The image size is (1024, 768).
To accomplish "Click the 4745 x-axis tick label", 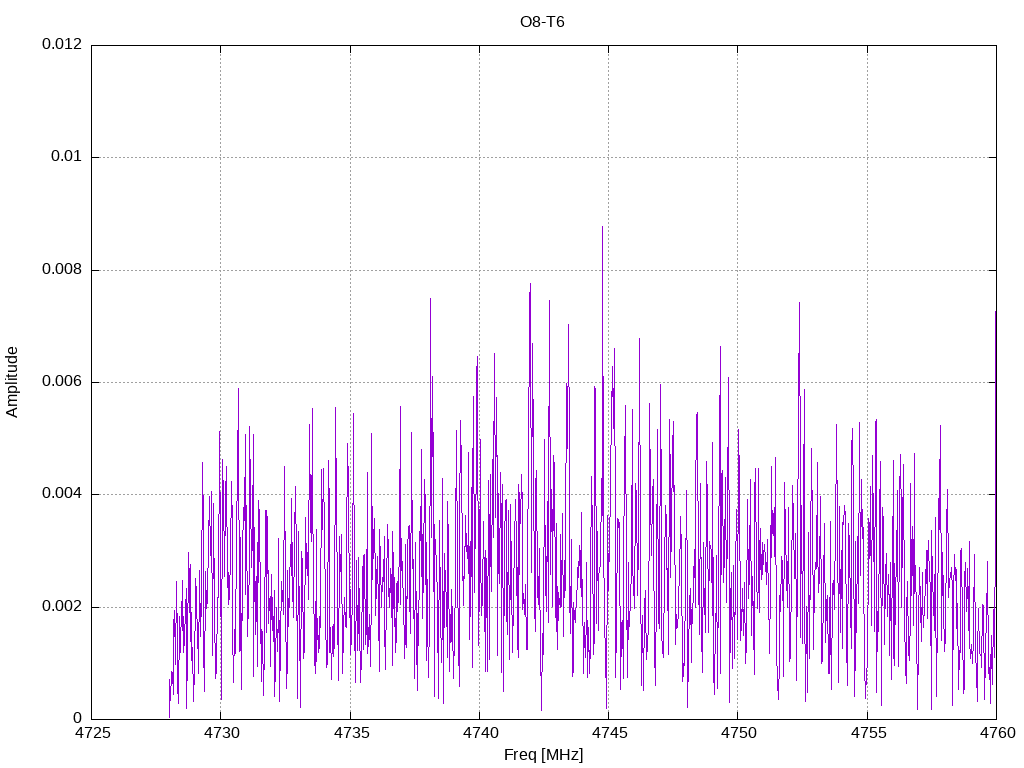I will pyautogui.click(x=609, y=733).
